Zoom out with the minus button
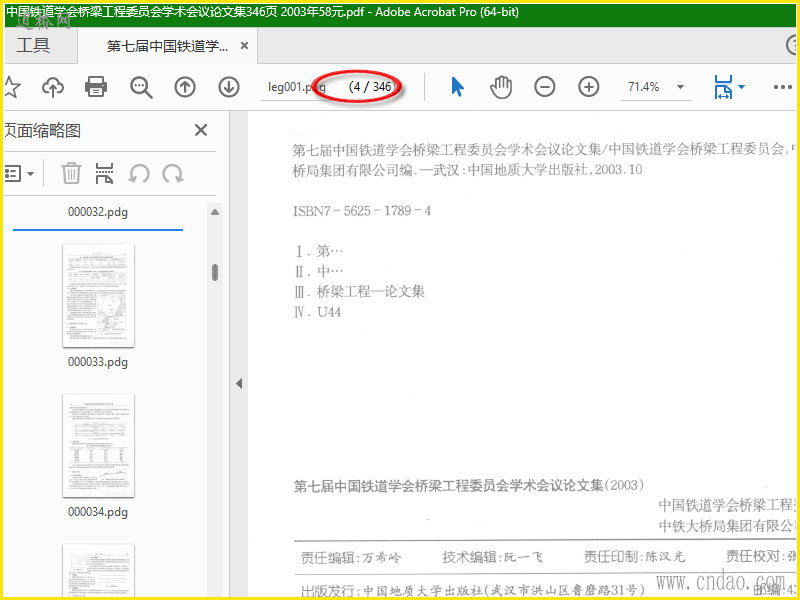The height and width of the screenshot is (600, 800). pos(544,87)
